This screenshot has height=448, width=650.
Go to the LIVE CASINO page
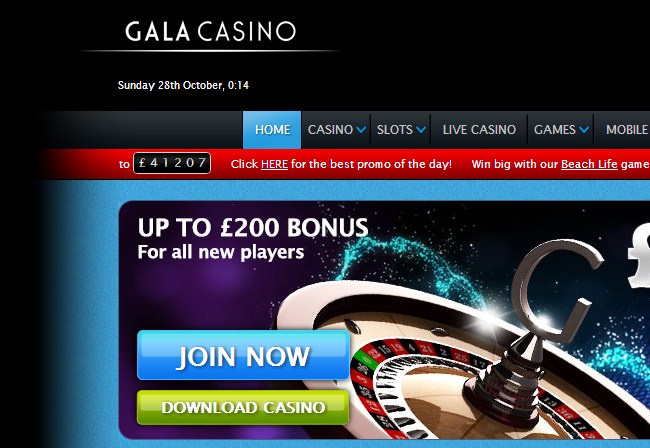coord(479,130)
